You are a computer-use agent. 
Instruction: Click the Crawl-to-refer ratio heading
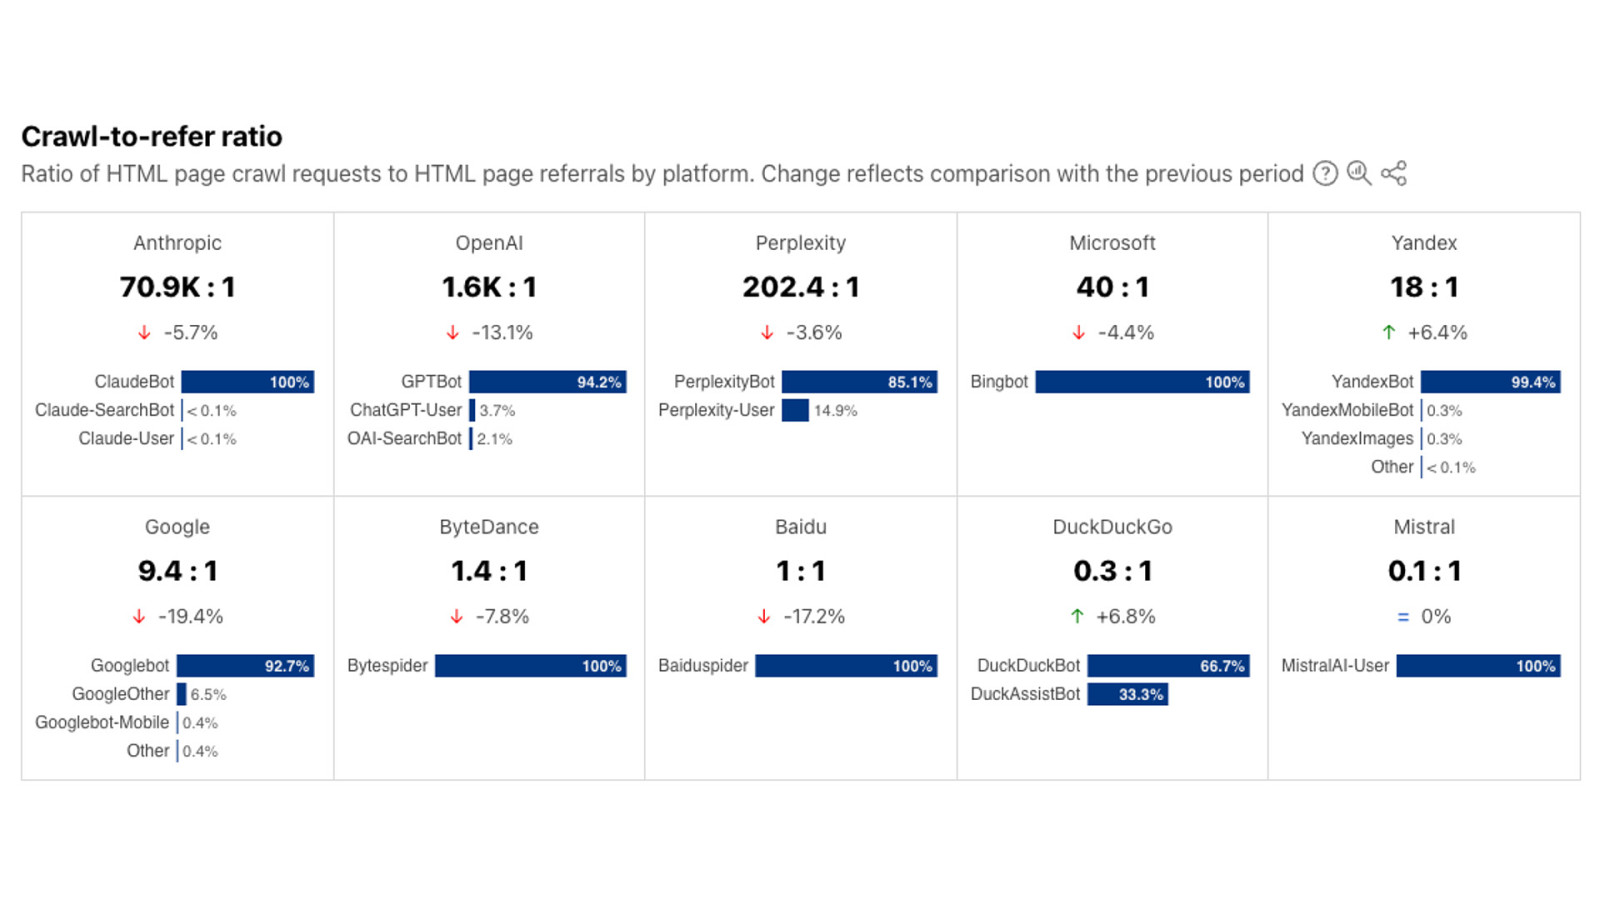(152, 136)
